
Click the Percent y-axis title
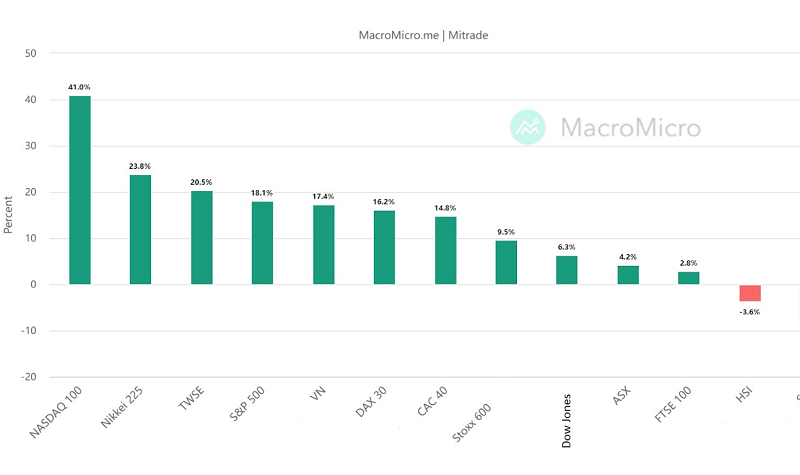pyautogui.click(x=9, y=215)
